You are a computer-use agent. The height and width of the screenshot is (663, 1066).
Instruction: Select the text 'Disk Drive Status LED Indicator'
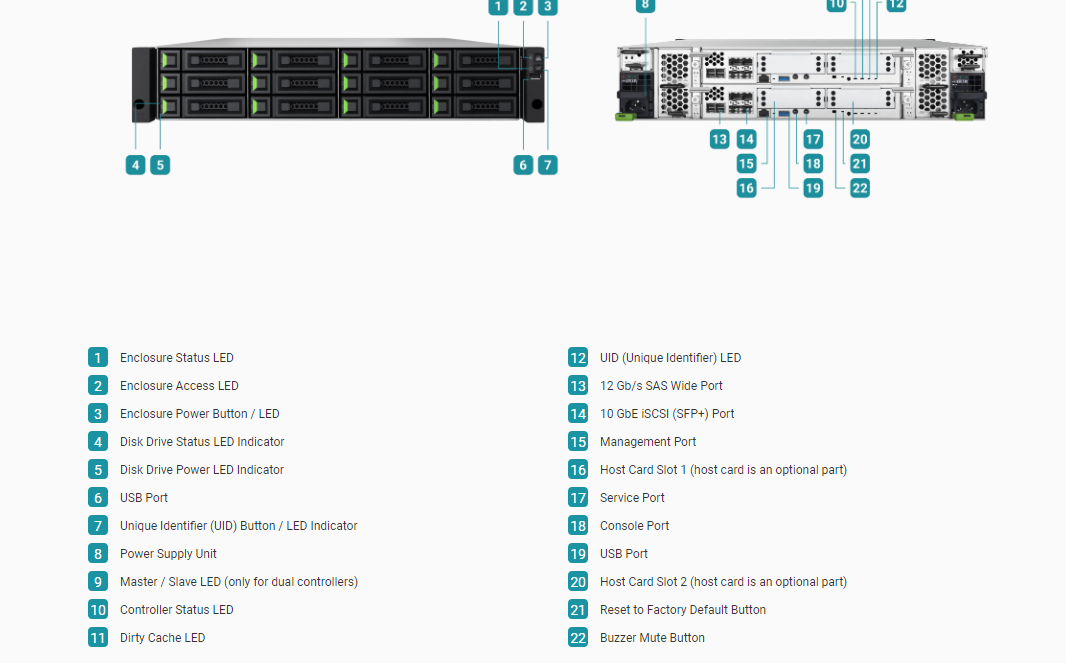coord(202,441)
